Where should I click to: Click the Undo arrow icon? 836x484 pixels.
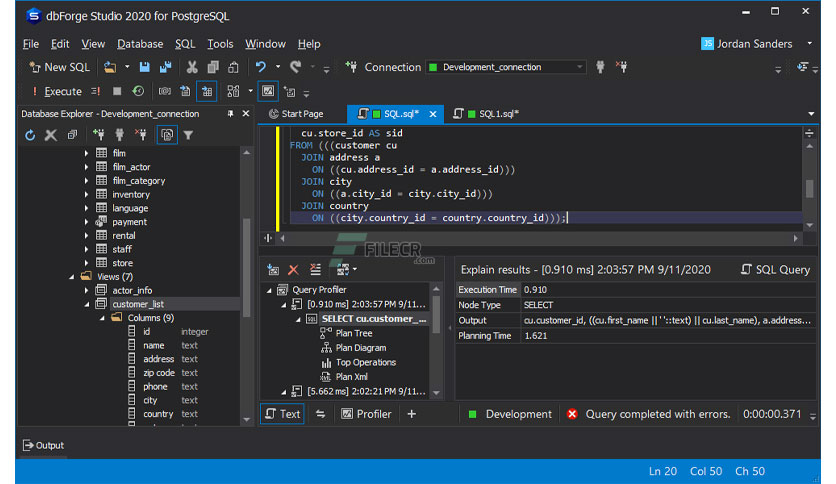(261, 67)
